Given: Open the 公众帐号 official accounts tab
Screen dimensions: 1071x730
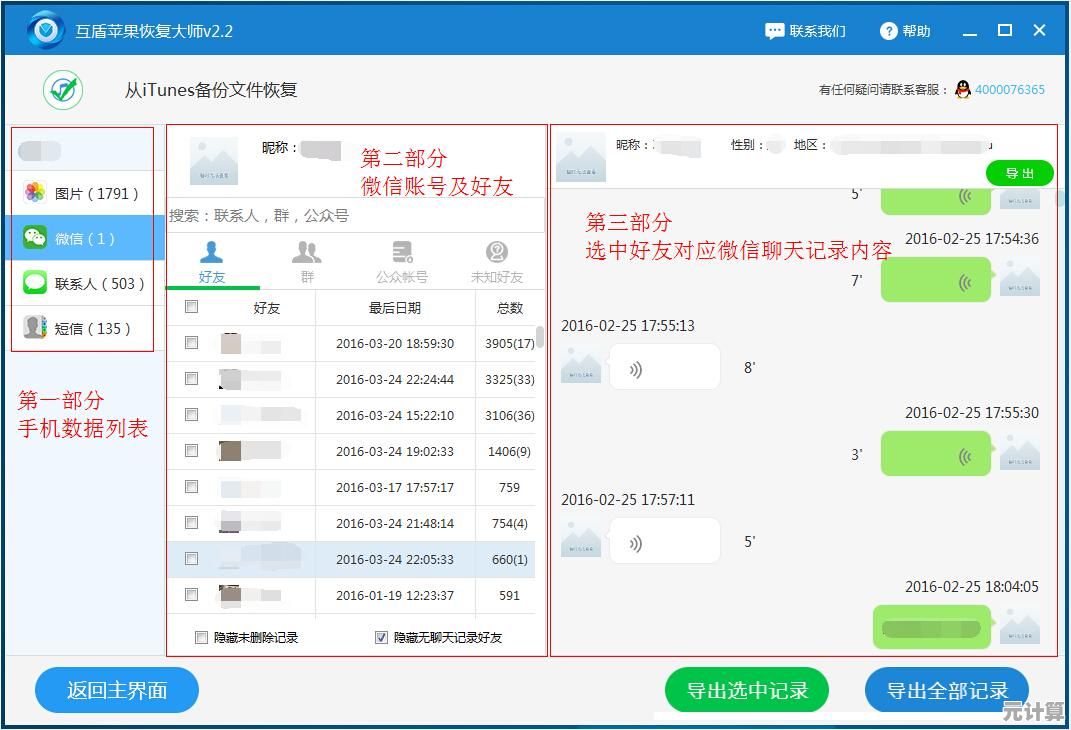Looking at the screenshot, I should [401, 261].
